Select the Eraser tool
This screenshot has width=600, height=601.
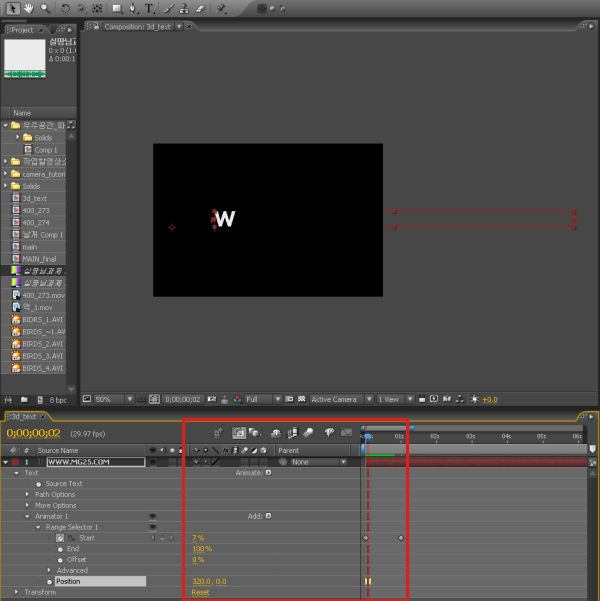201,8
